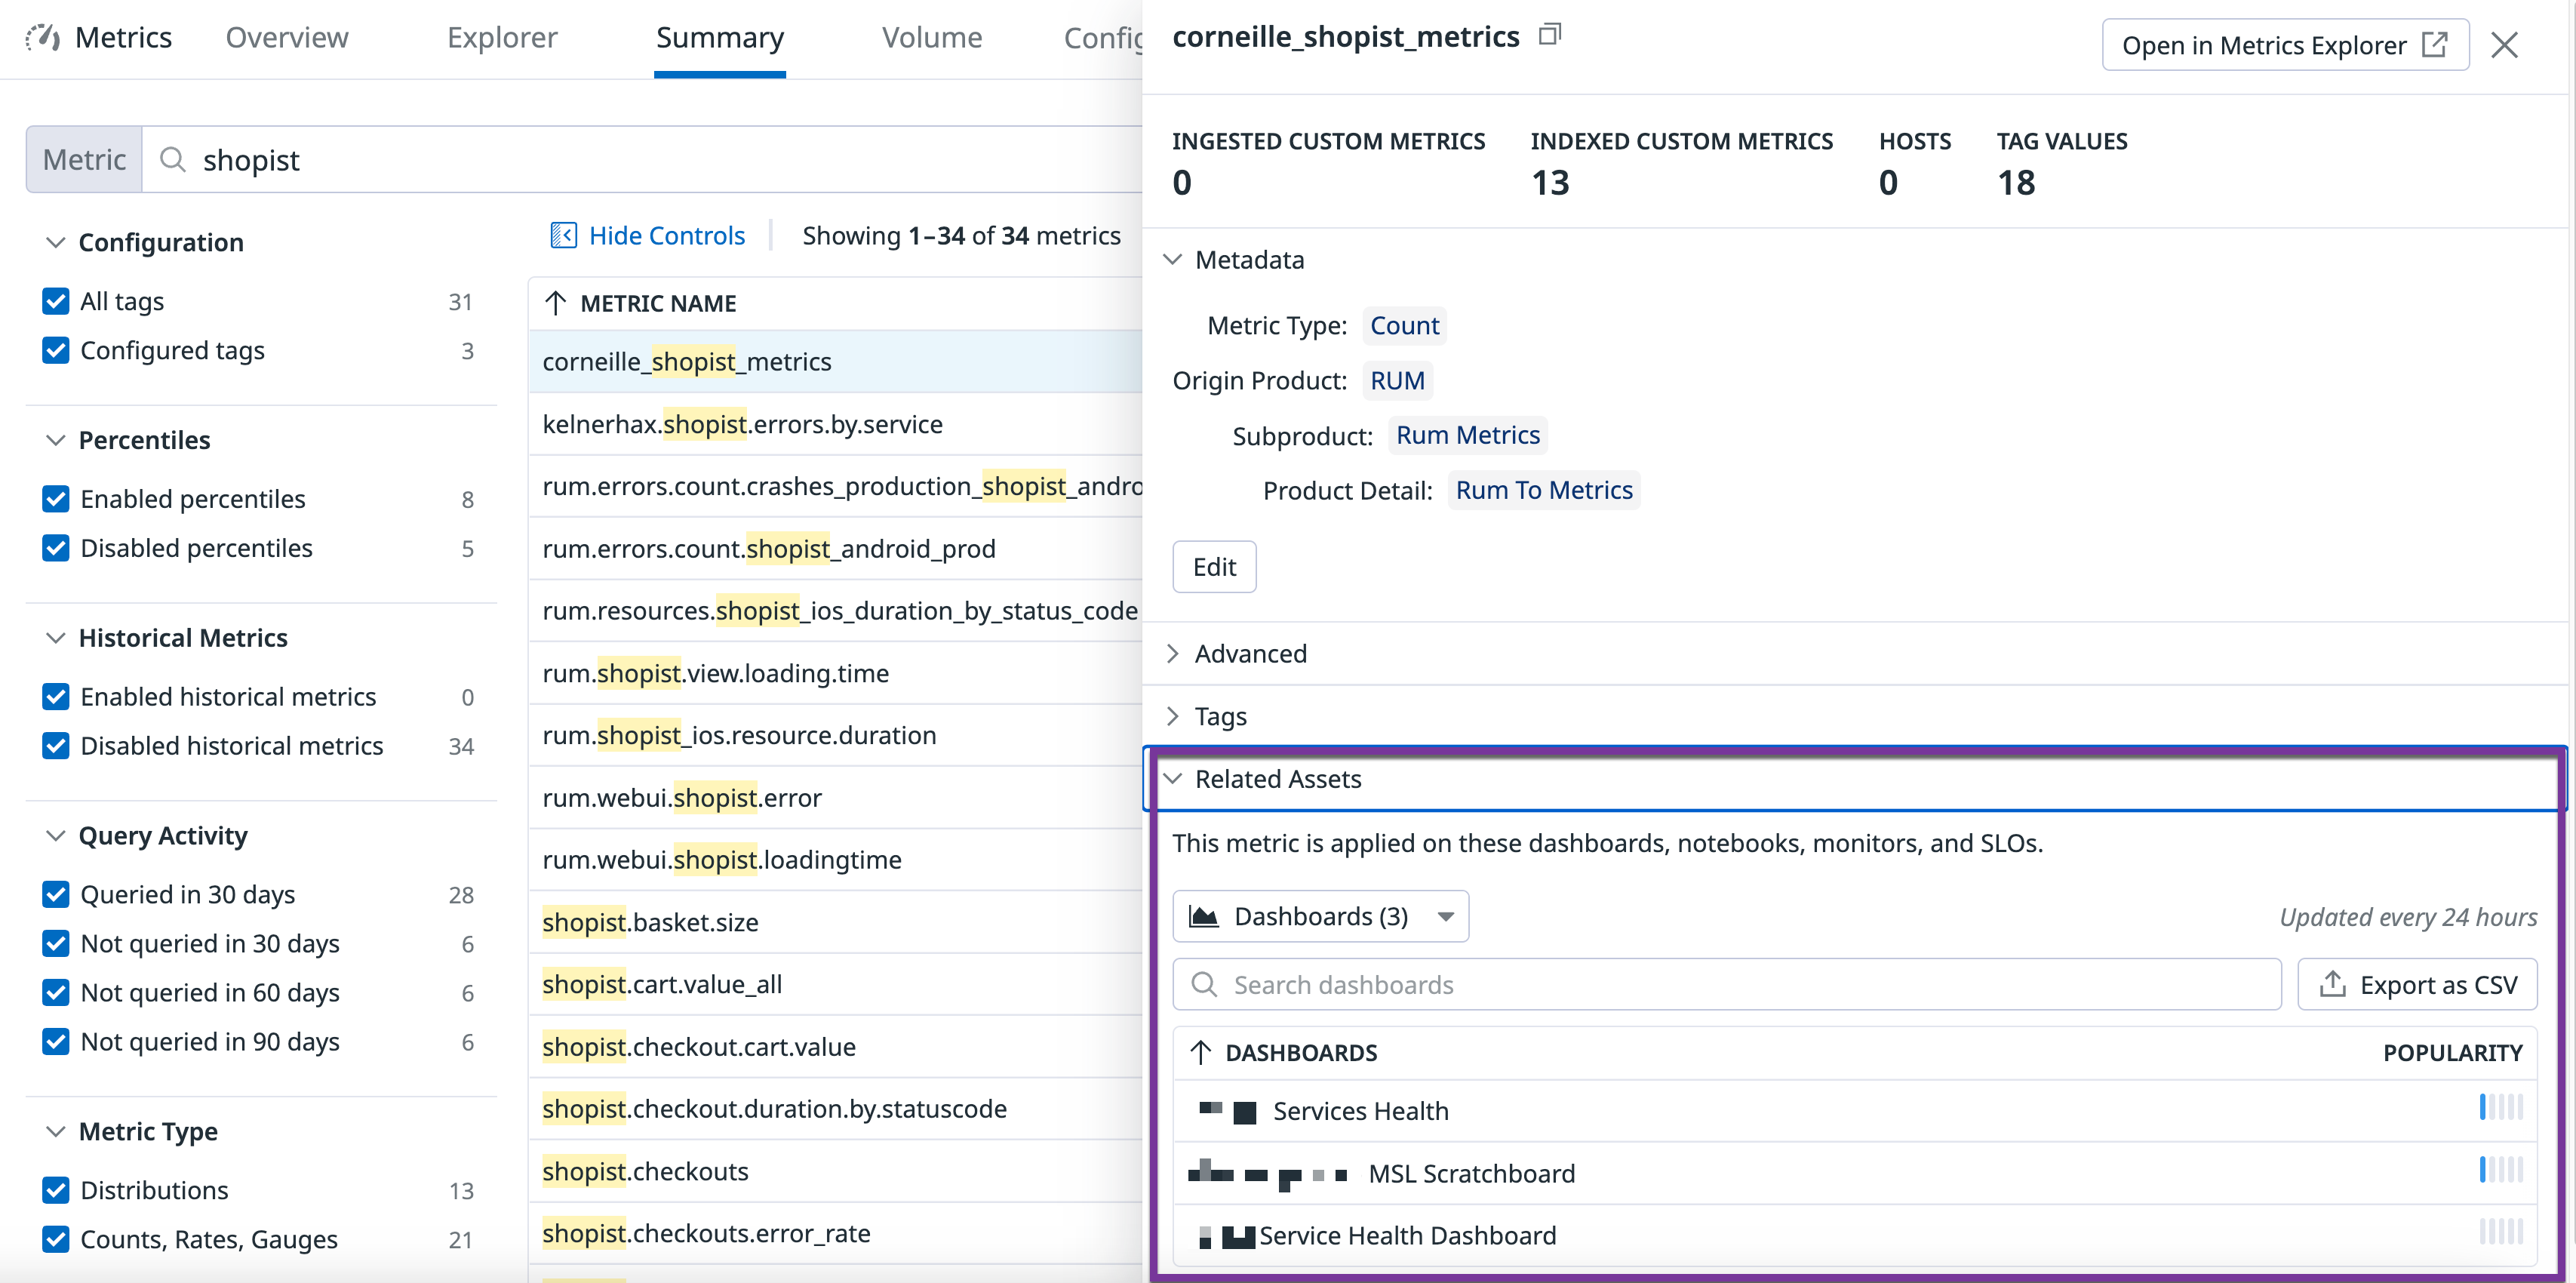Click the Dashboards area chart icon
Screen dimensions: 2576x1283
pos(1204,916)
